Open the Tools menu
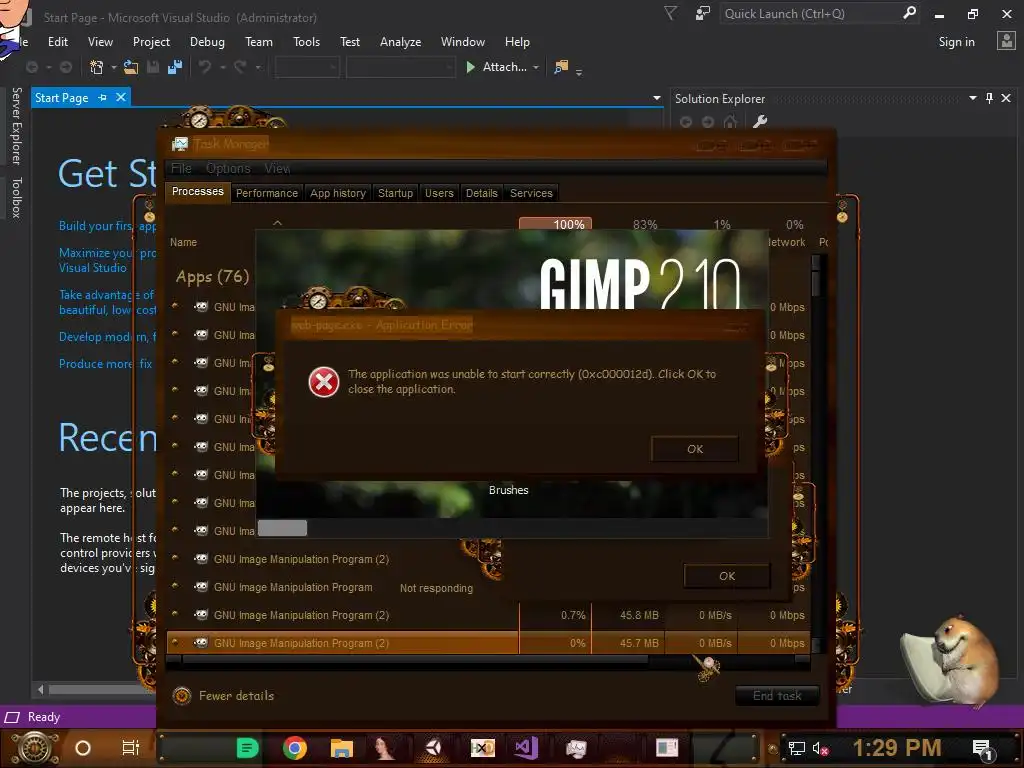The height and width of the screenshot is (768, 1024). pos(306,42)
